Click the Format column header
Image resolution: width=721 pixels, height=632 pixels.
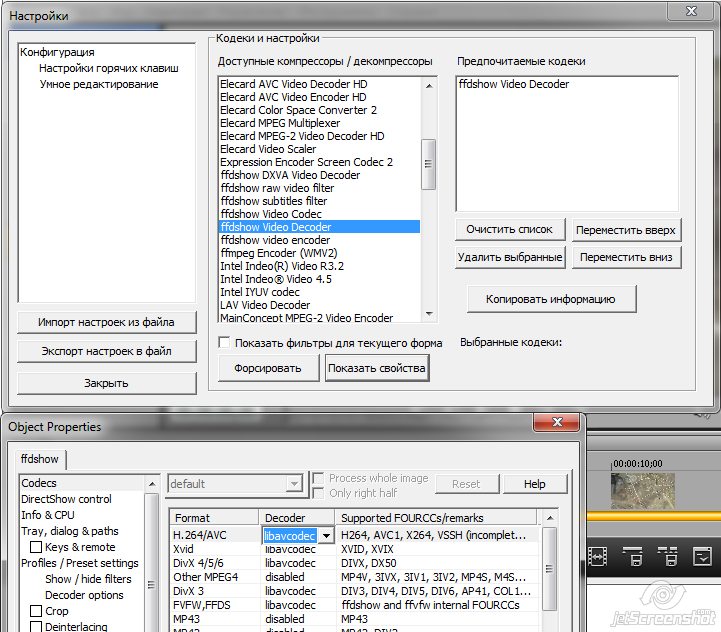click(215, 518)
